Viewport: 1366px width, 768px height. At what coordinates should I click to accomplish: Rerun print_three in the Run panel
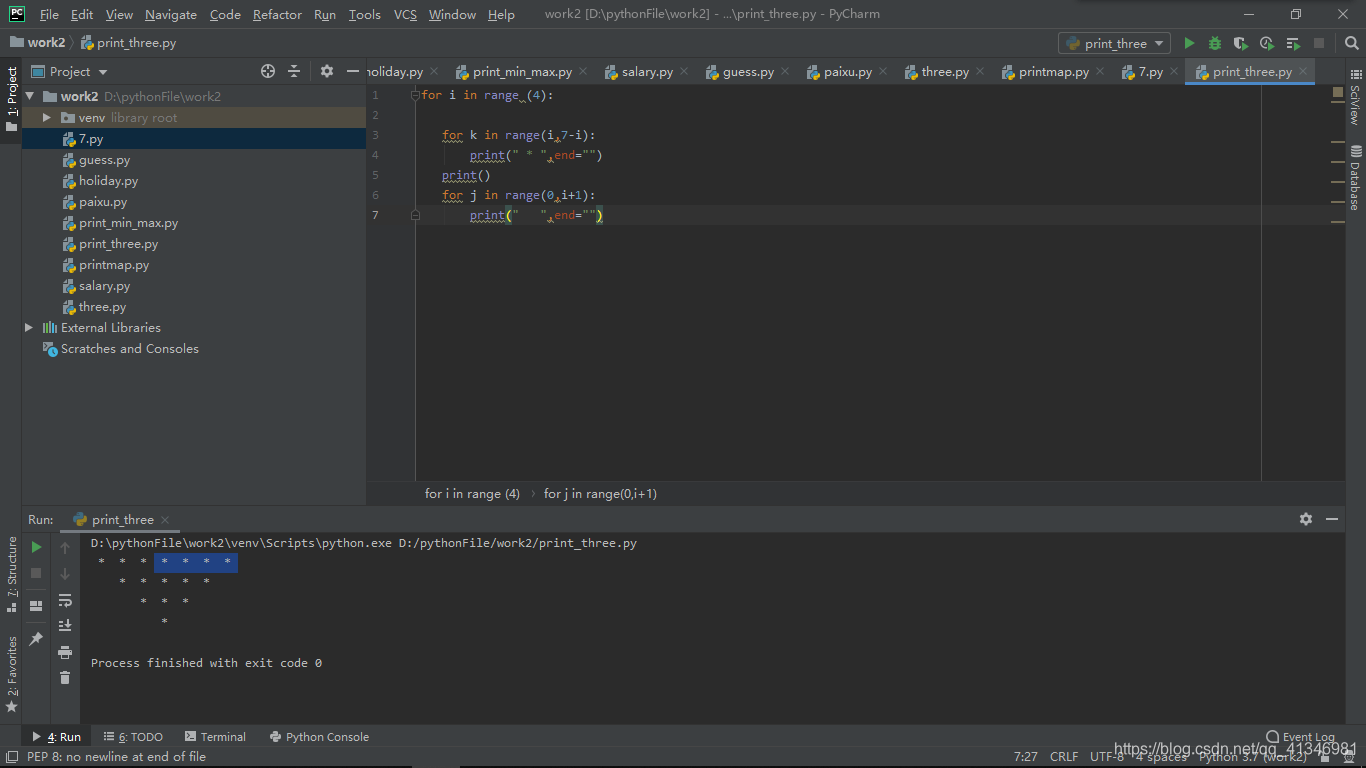click(37, 547)
